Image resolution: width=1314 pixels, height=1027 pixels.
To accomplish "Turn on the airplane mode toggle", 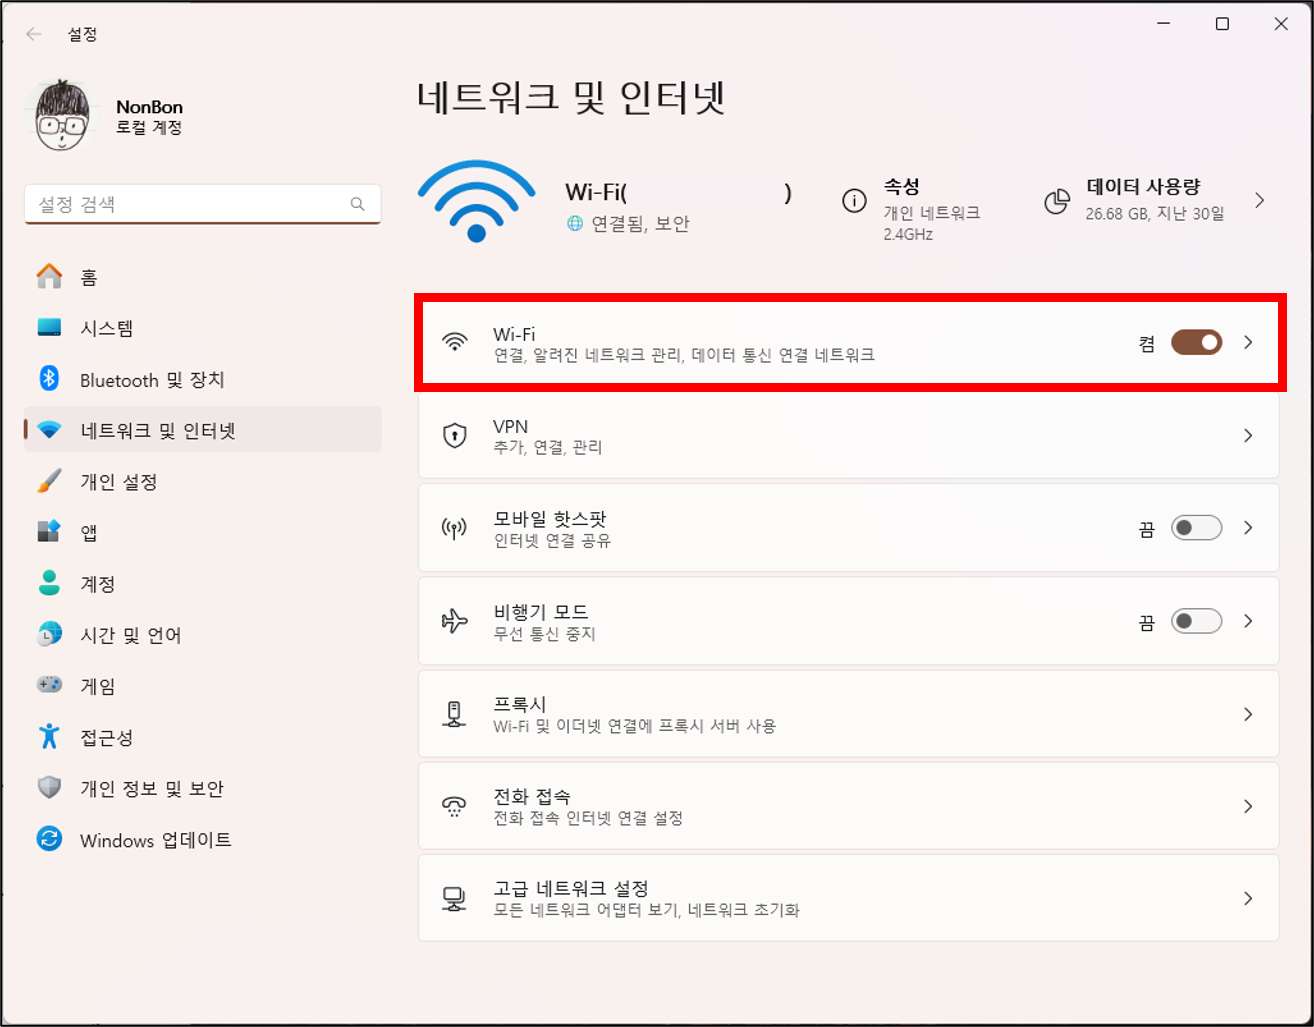I will coord(1196,621).
